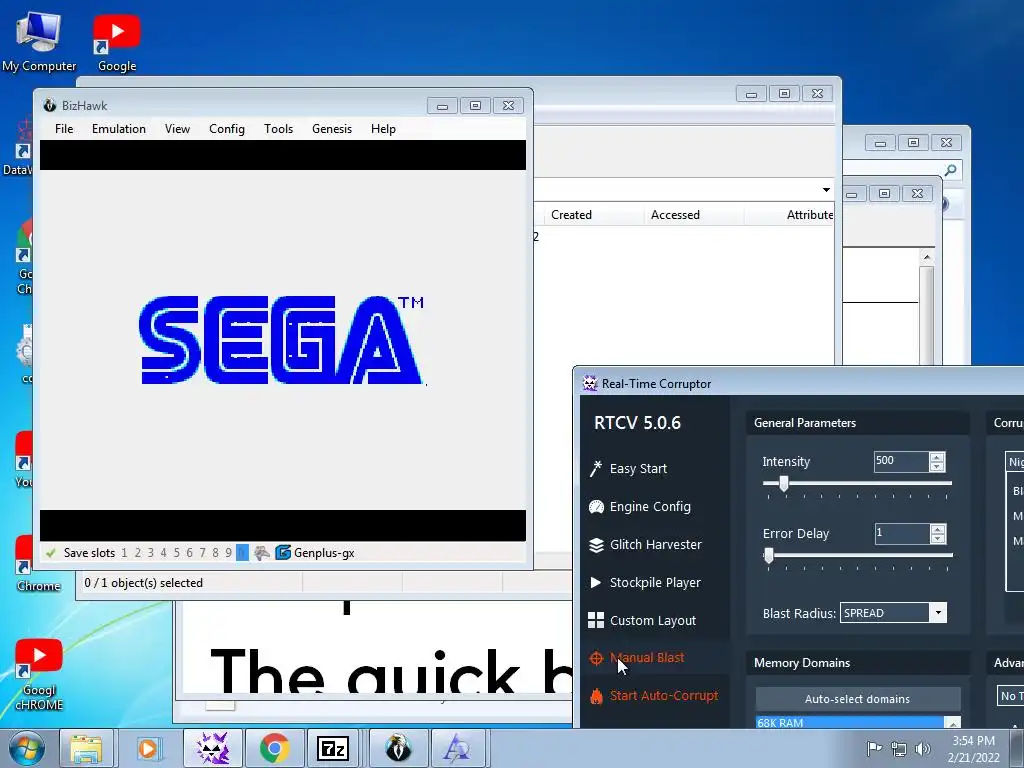The image size is (1024, 768).
Task: Open the Glitch Harvester
Action: tap(645, 545)
